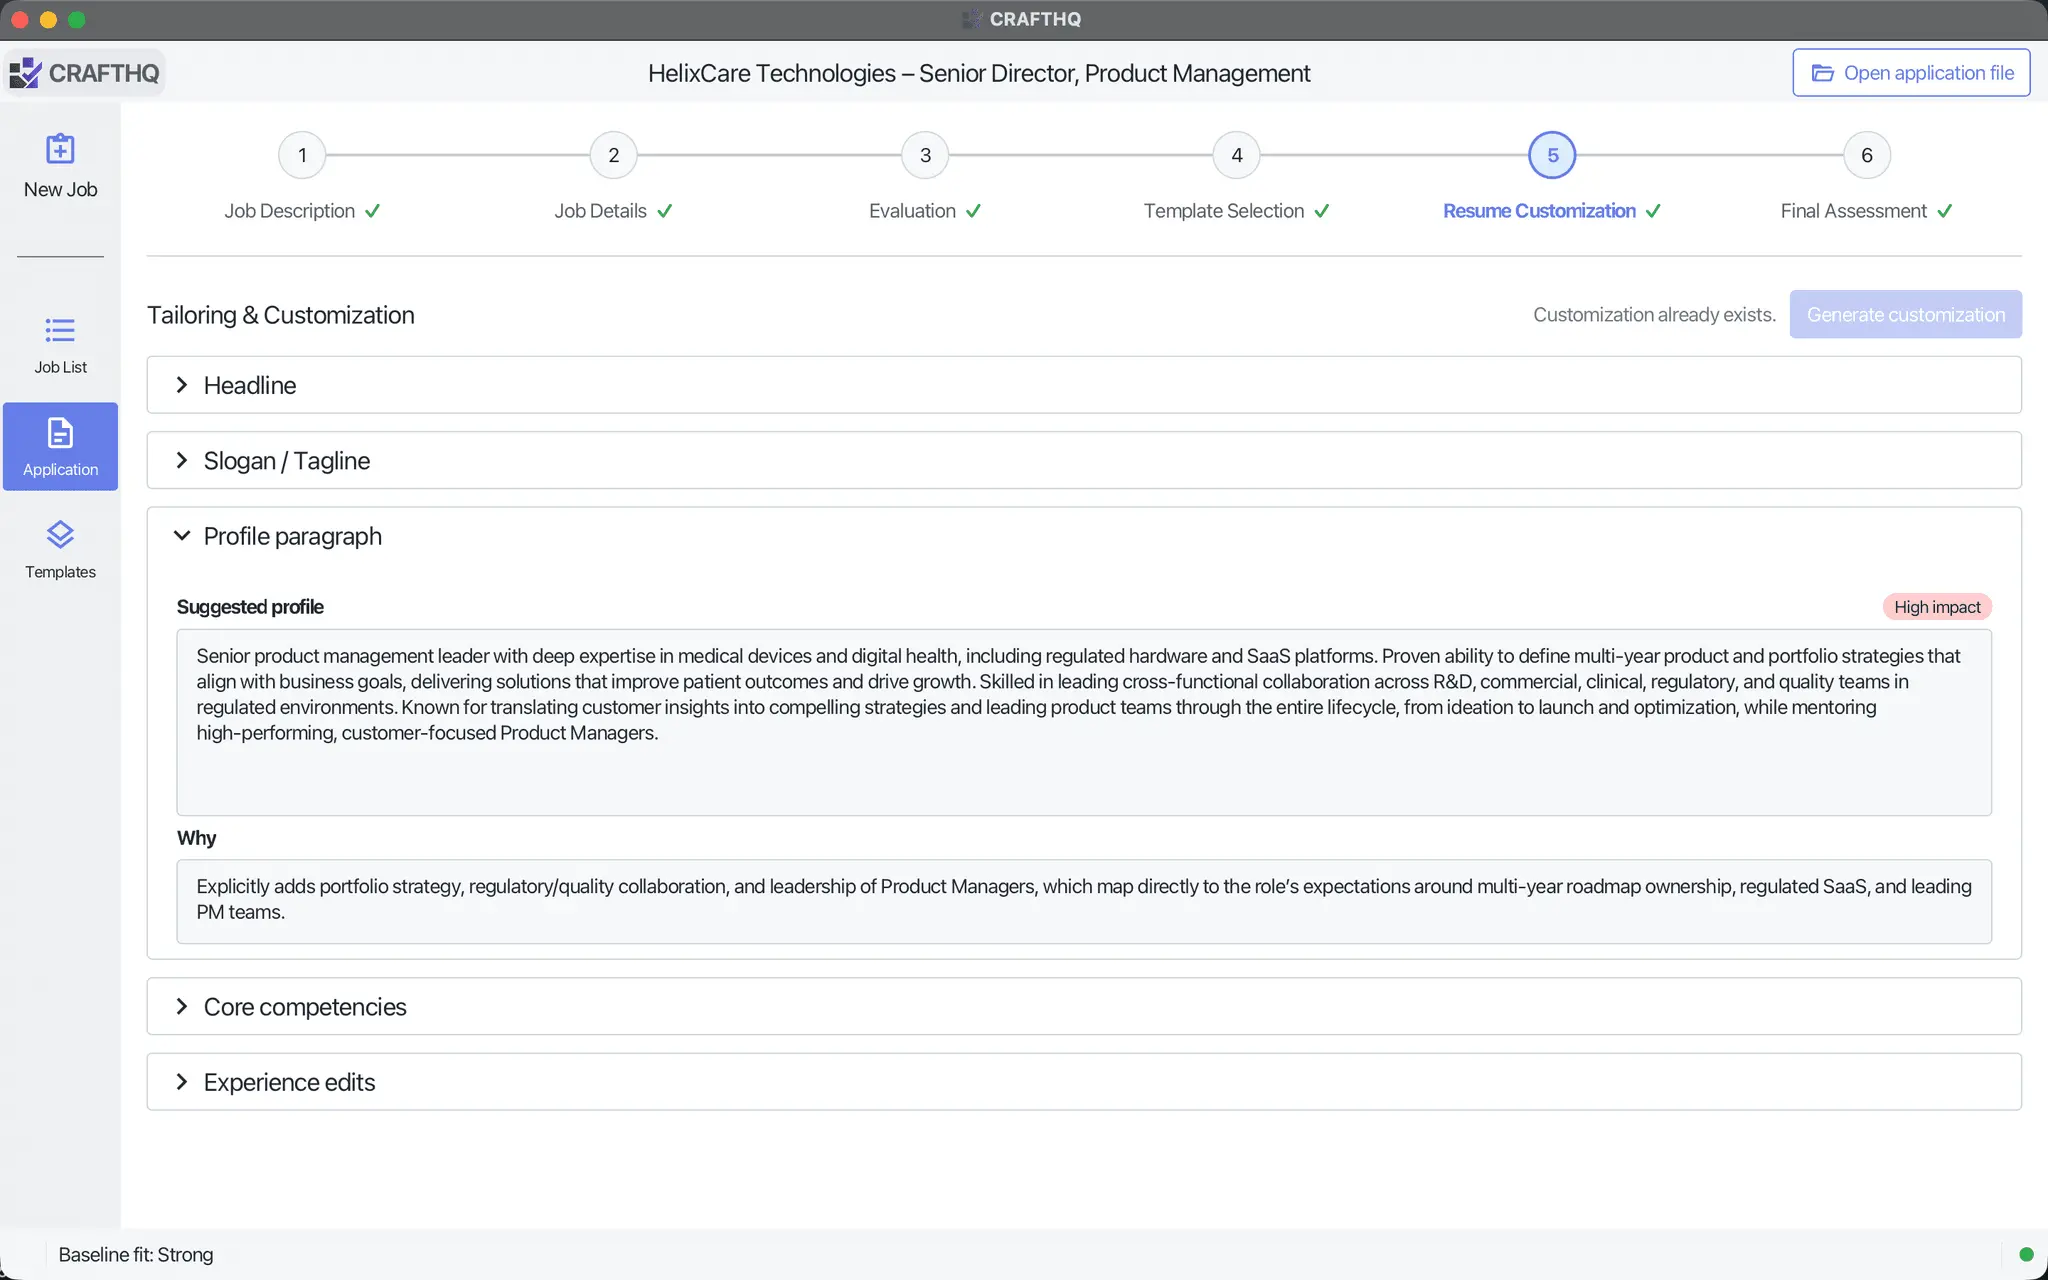The width and height of the screenshot is (2048, 1280).
Task: Click the Core competencies title
Action: click(x=305, y=1007)
